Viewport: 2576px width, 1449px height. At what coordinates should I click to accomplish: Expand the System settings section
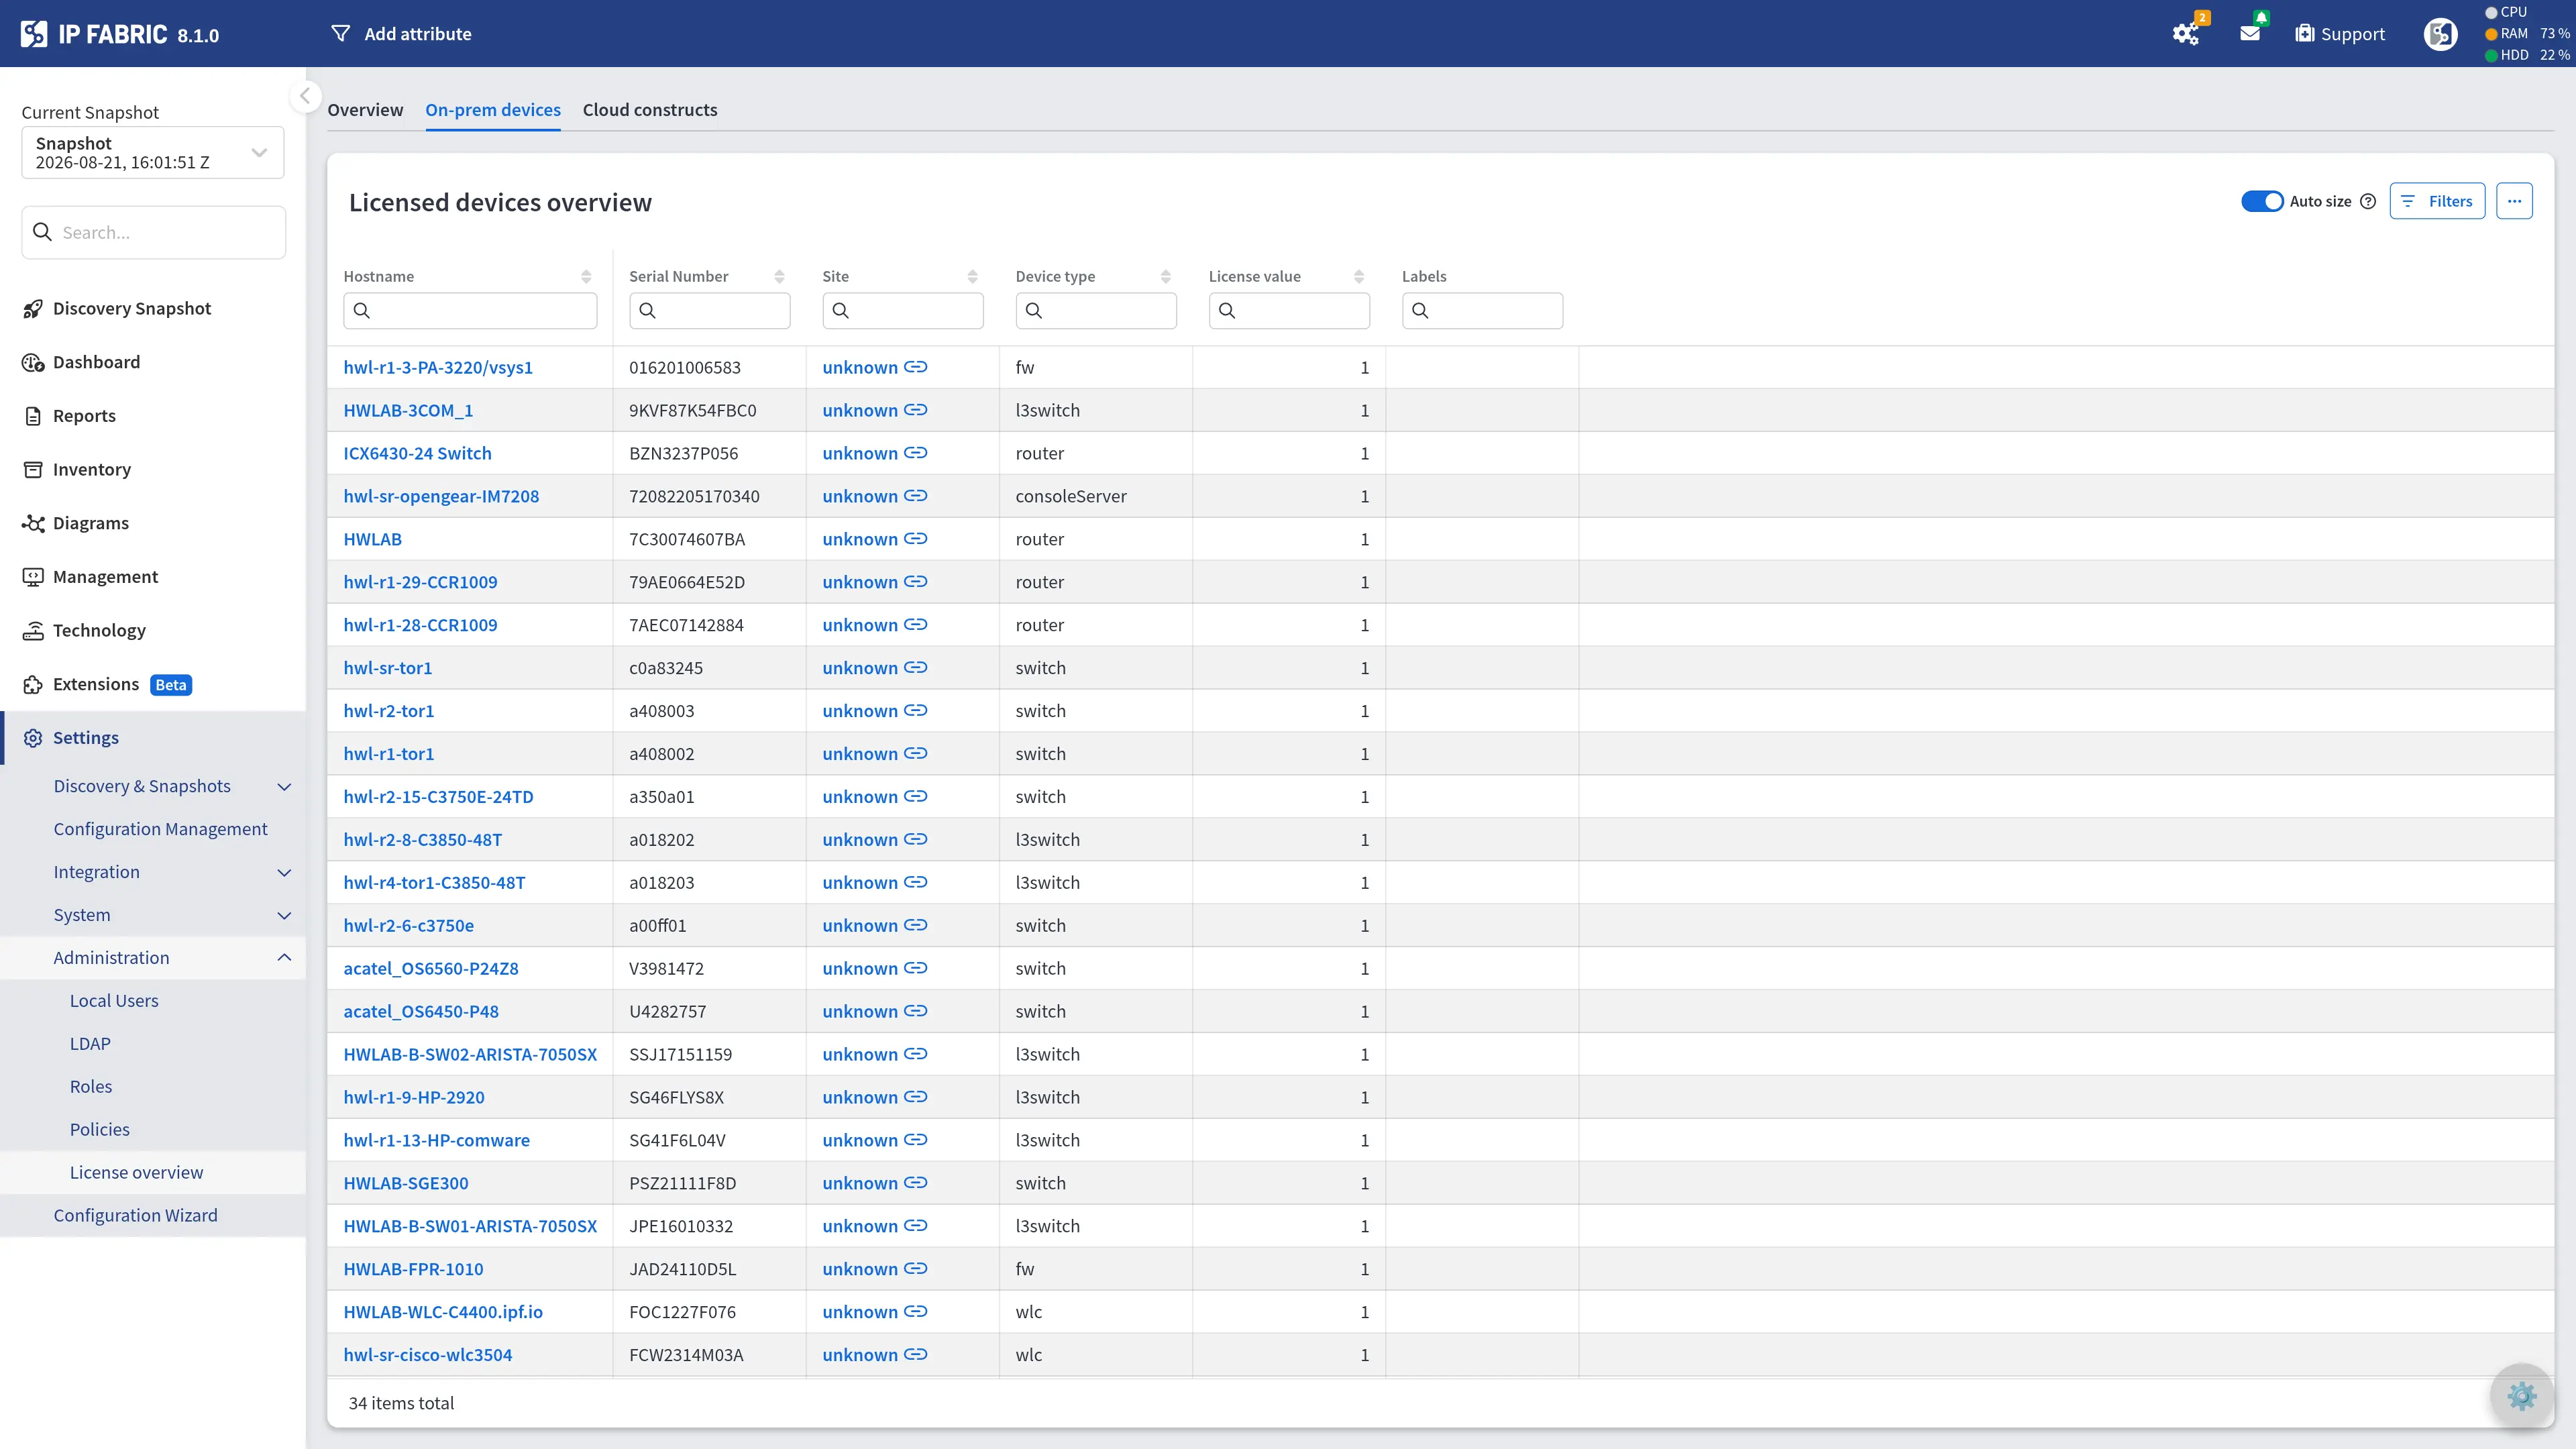coord(284,916)
